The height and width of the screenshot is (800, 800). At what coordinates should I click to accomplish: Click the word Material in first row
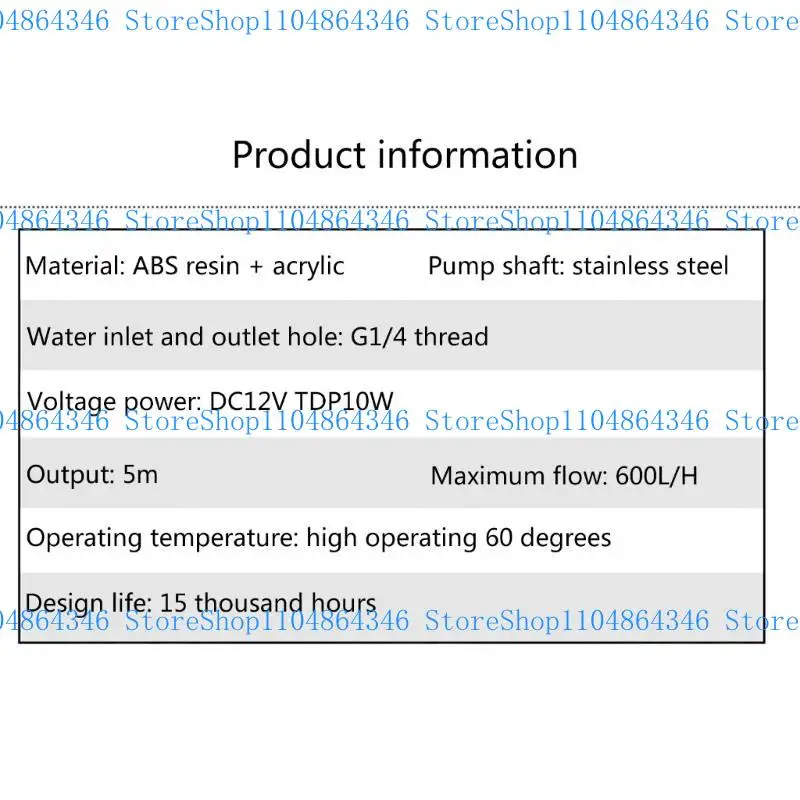click(74, 266)
